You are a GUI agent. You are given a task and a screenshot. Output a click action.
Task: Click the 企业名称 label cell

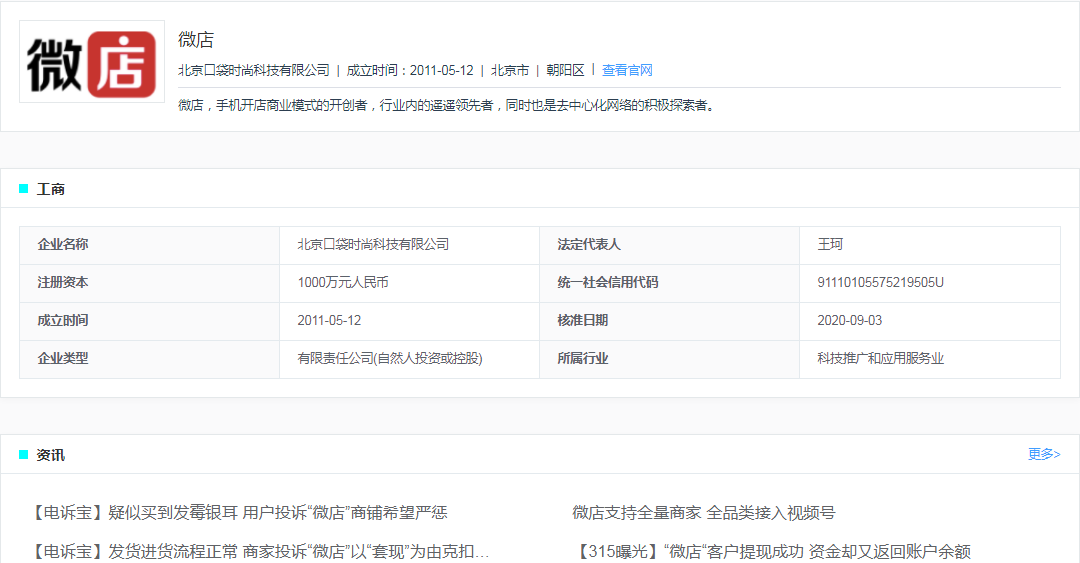149,245
